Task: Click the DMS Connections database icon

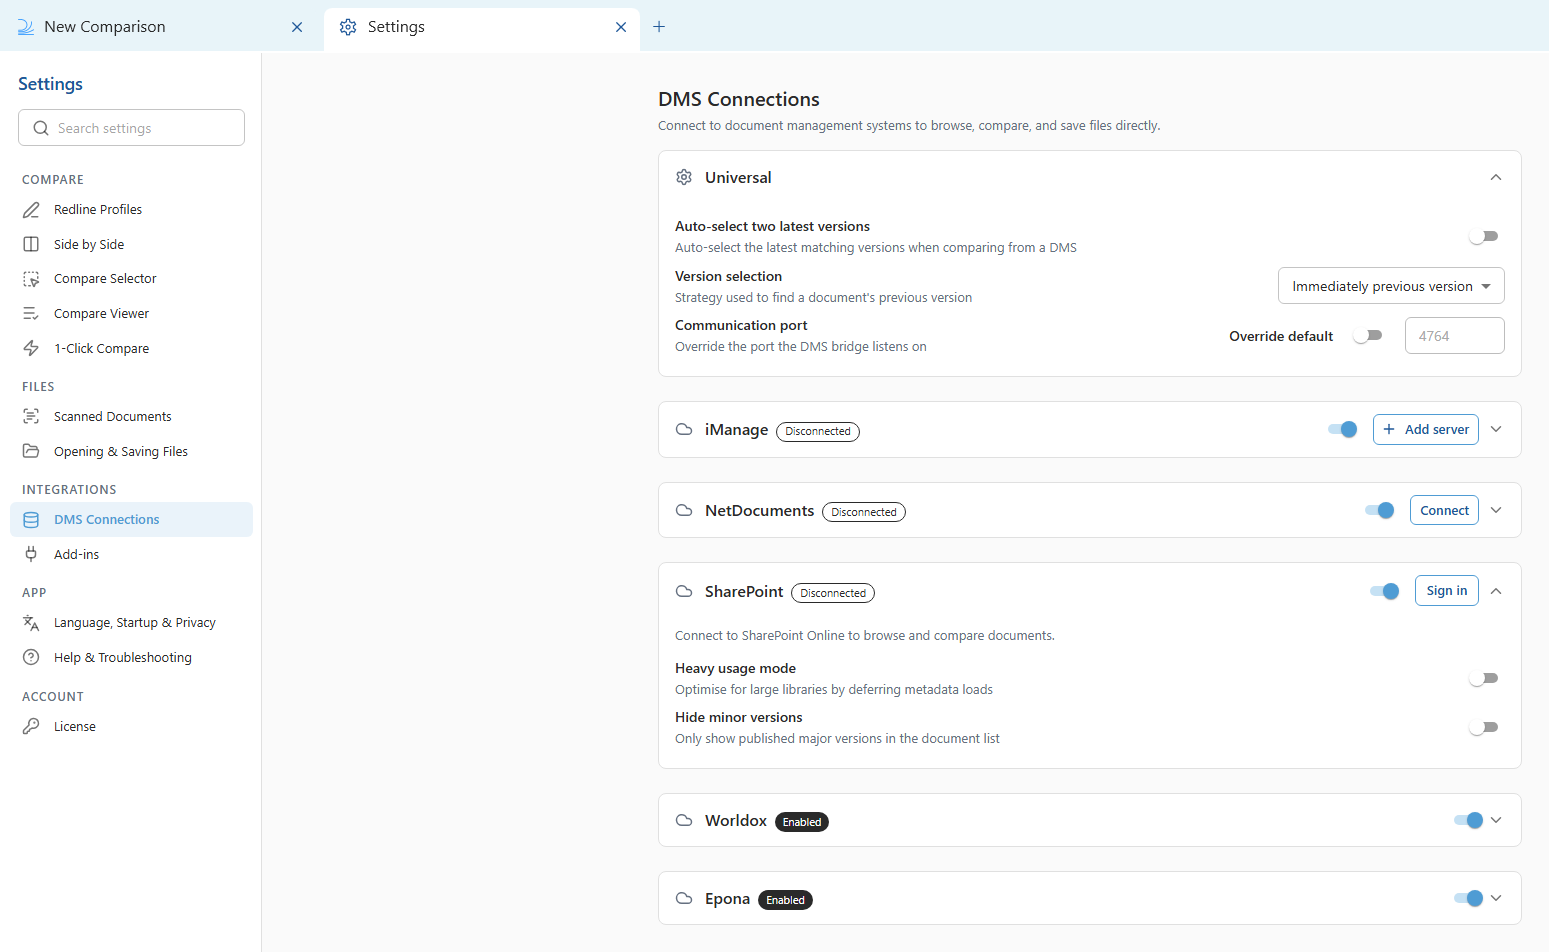Action: pos(31,520)
